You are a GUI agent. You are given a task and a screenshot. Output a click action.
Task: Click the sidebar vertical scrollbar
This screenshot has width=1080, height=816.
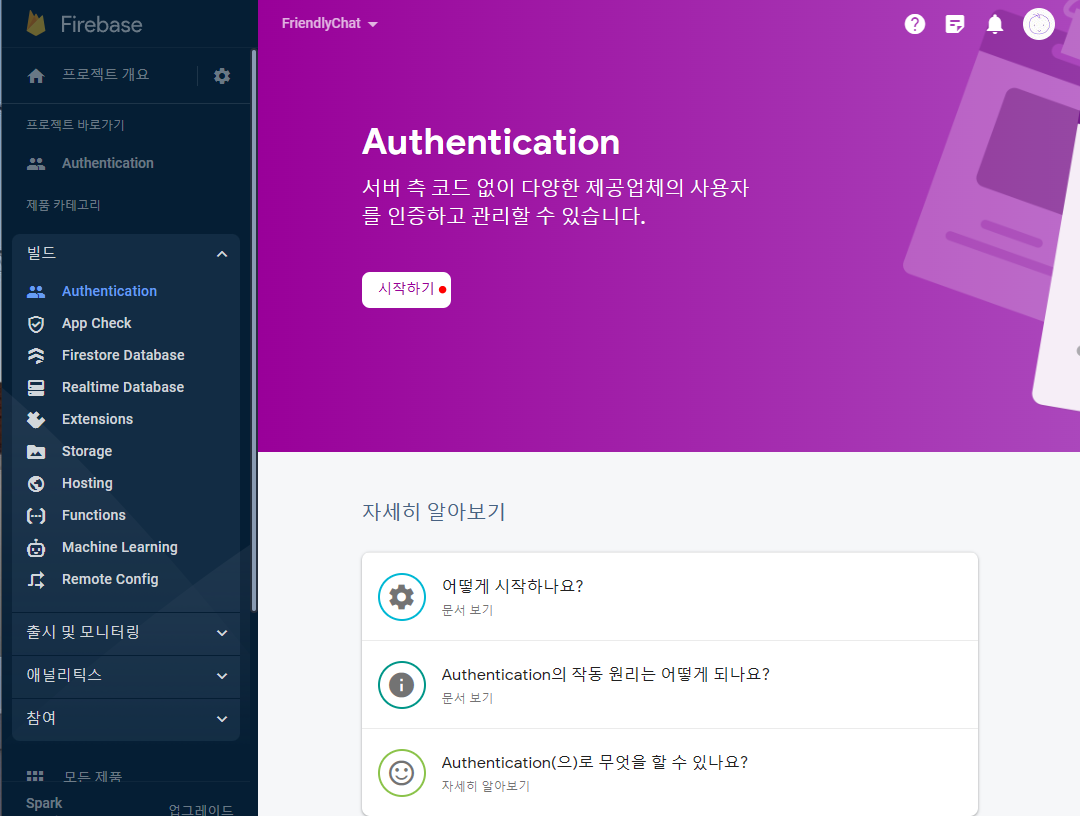[253, 331]
